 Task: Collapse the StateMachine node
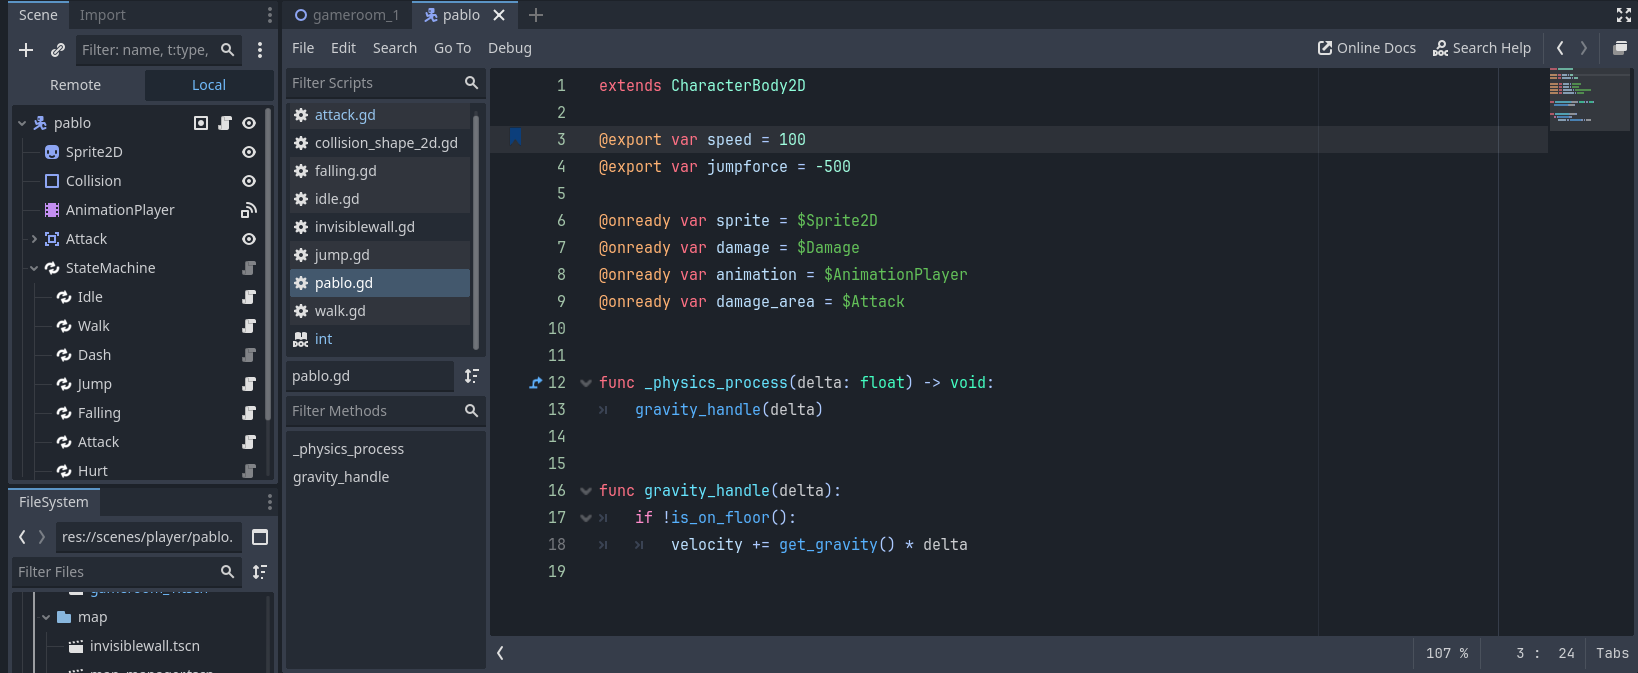click(x=34, y=268)
